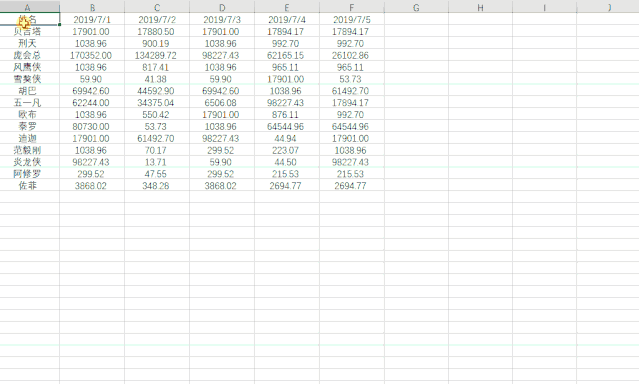Select column E header

(x=287, y=7)
